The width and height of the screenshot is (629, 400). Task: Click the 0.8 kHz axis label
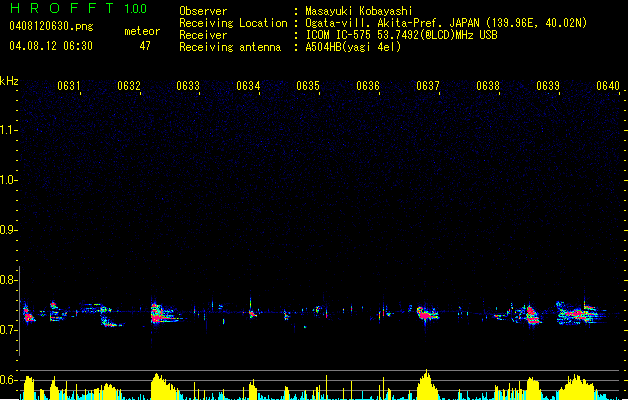coord(8,280)
